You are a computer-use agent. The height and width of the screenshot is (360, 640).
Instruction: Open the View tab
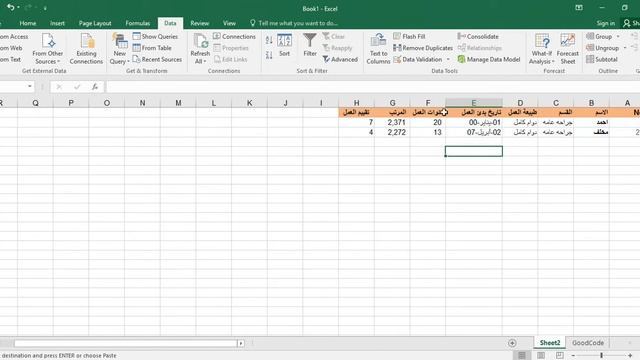229,23
